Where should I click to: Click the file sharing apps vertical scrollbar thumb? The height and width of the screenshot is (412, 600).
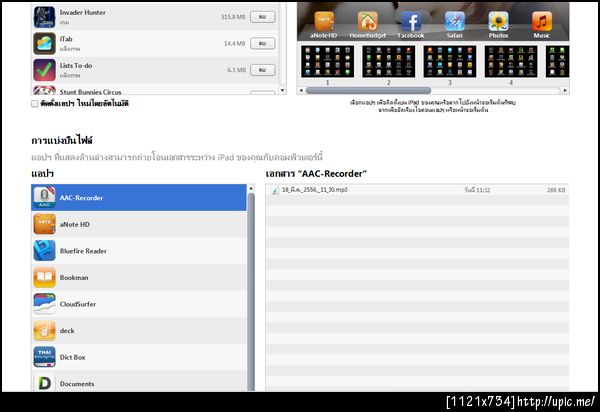tap(251, 292)
